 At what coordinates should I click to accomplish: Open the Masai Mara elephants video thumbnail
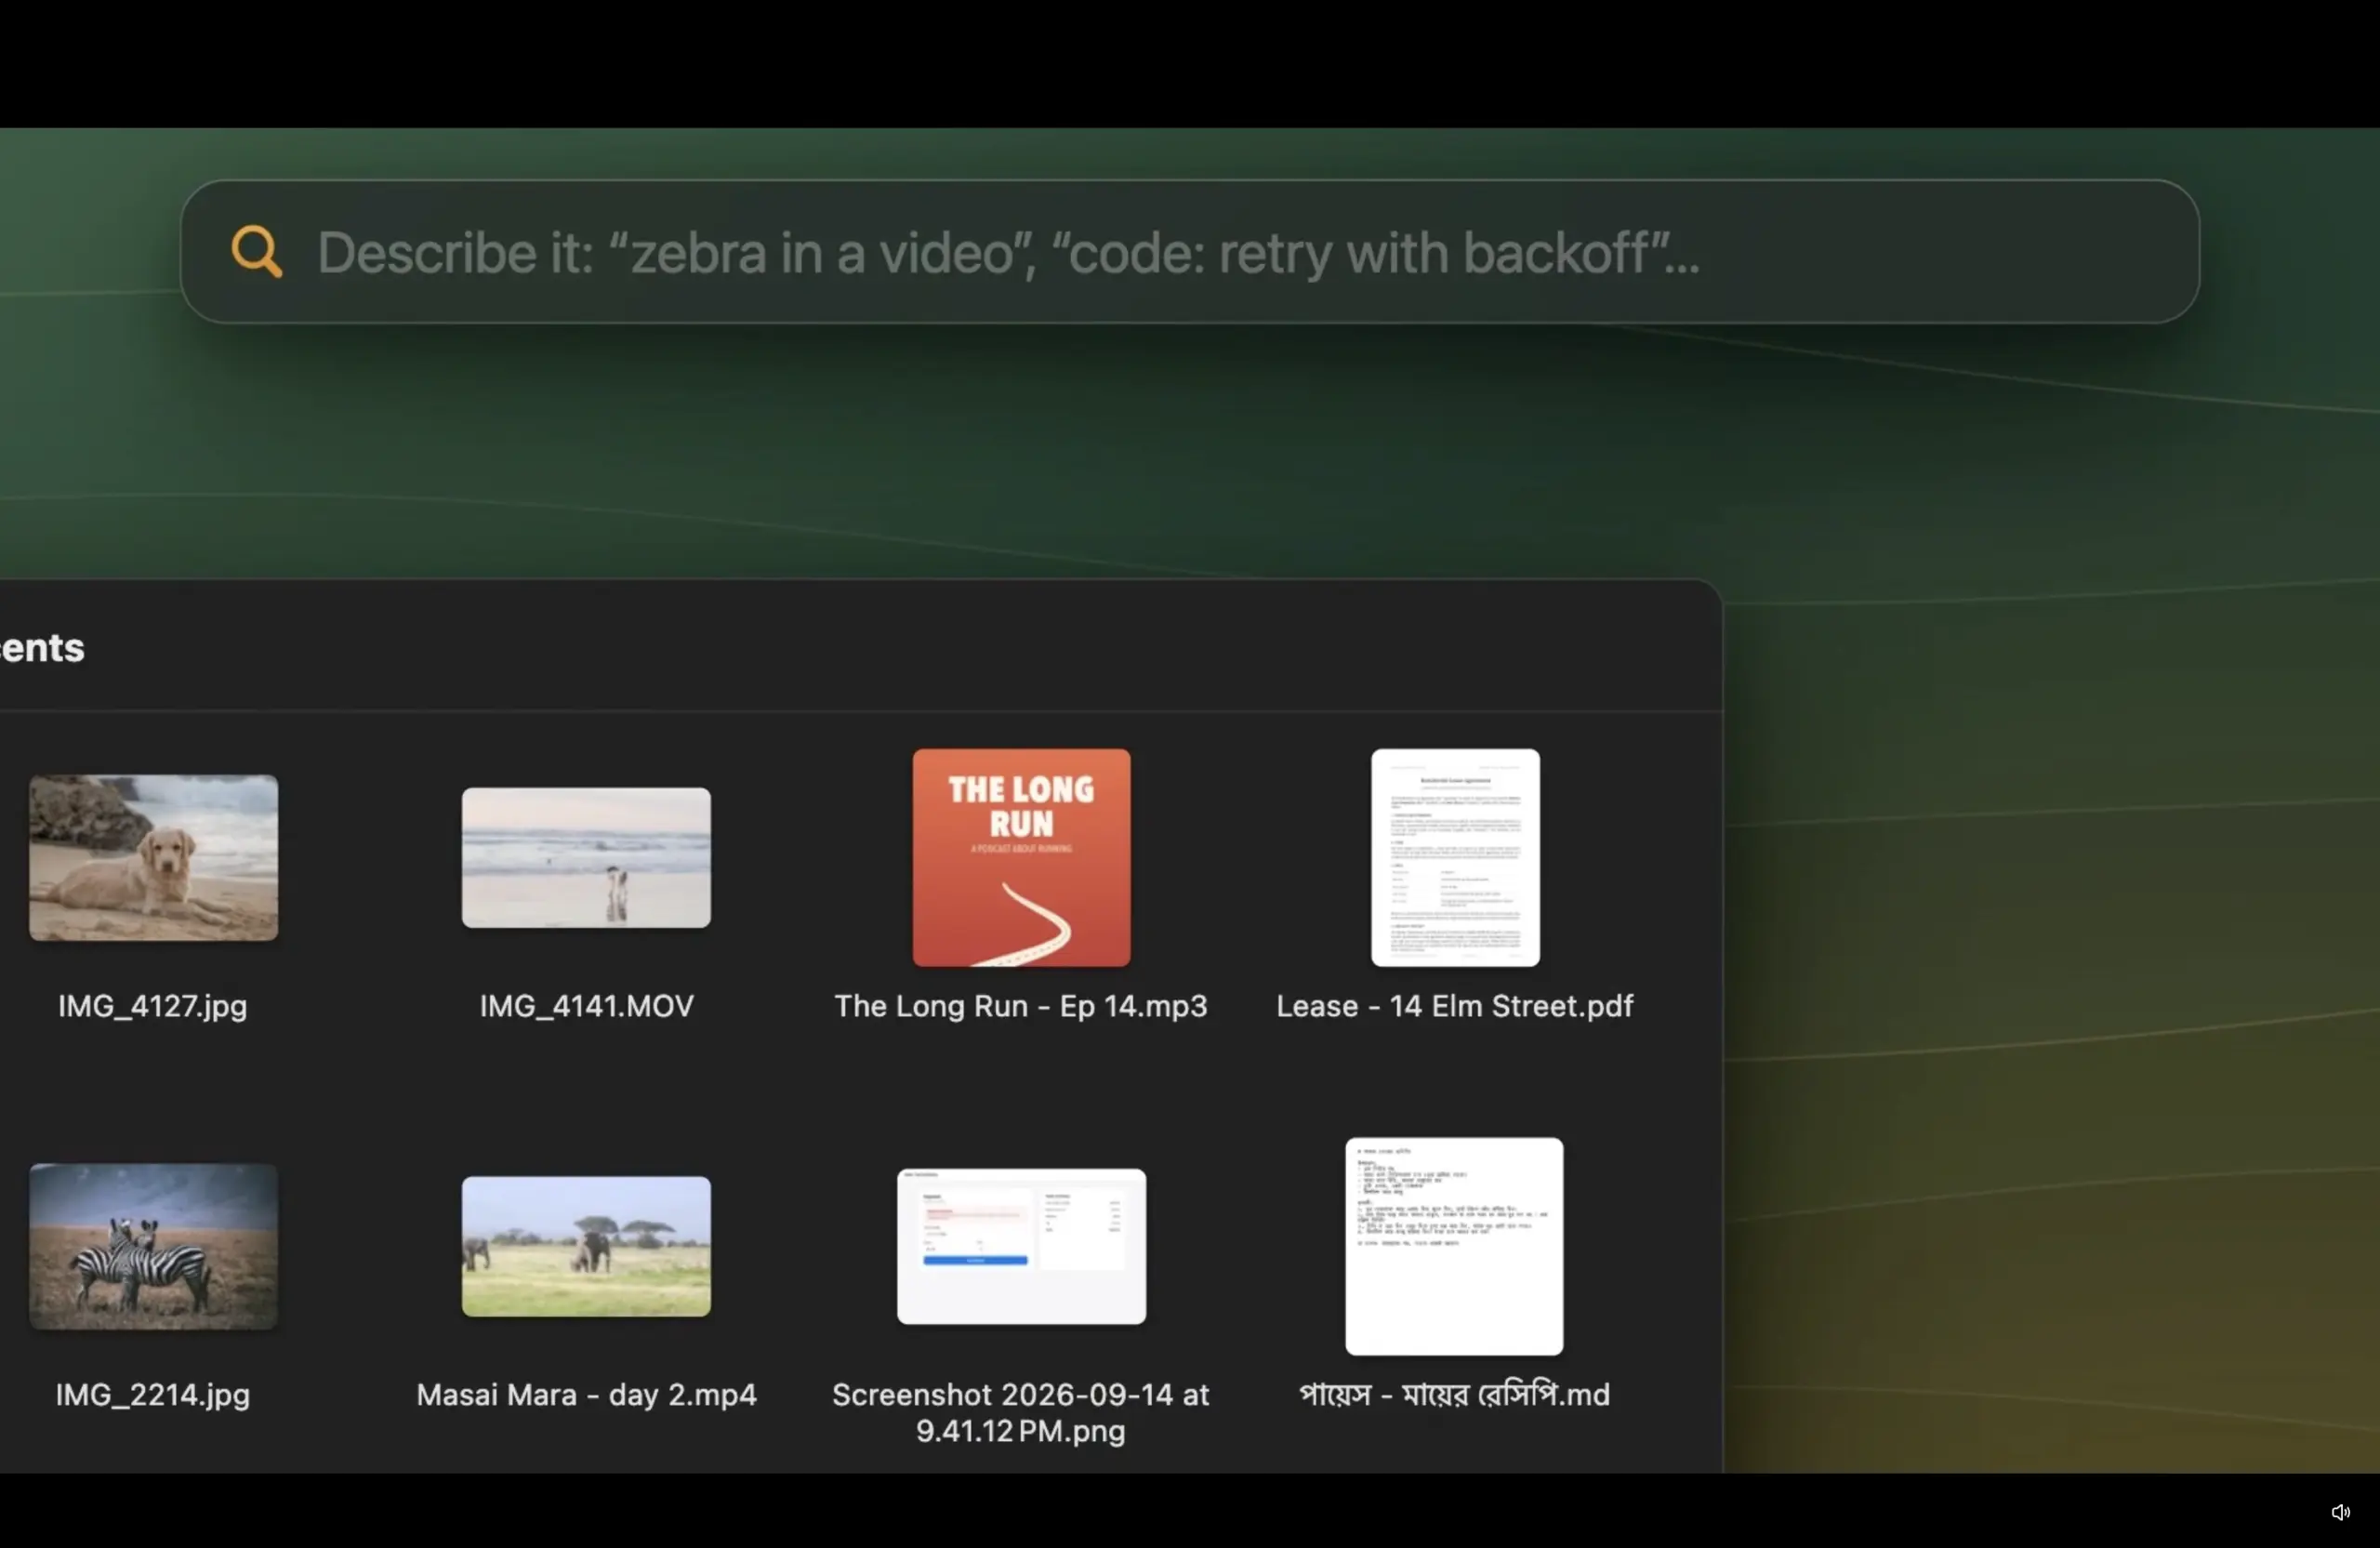[586, 1246]
